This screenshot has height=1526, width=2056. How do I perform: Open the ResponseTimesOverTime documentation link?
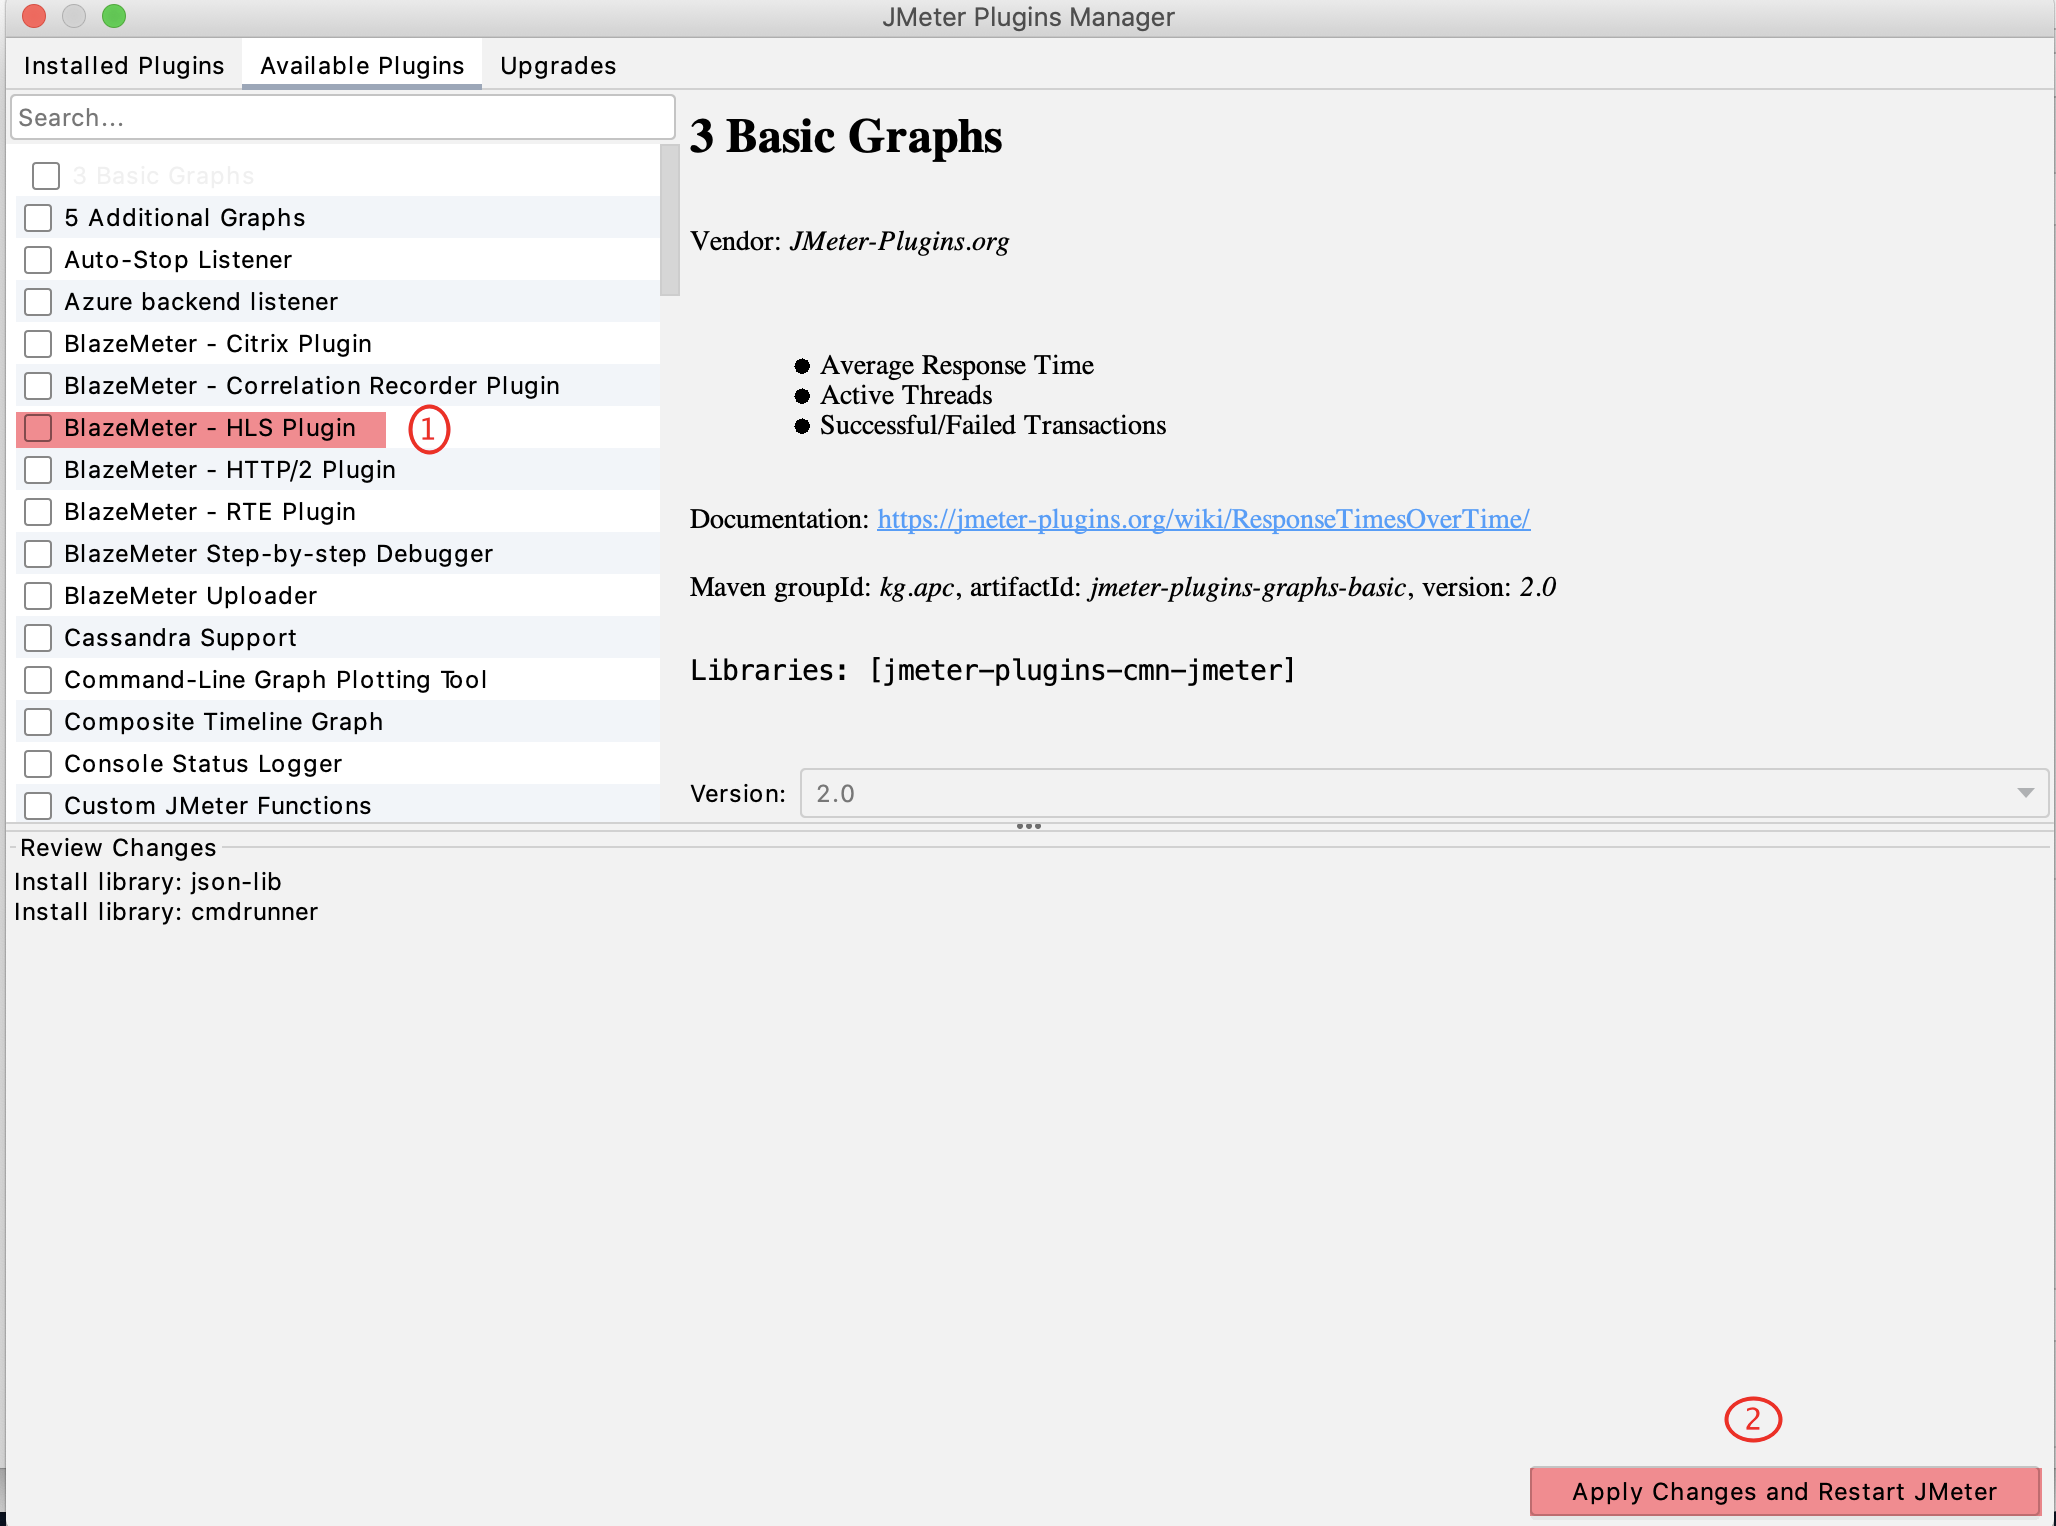coord(1203,519)
